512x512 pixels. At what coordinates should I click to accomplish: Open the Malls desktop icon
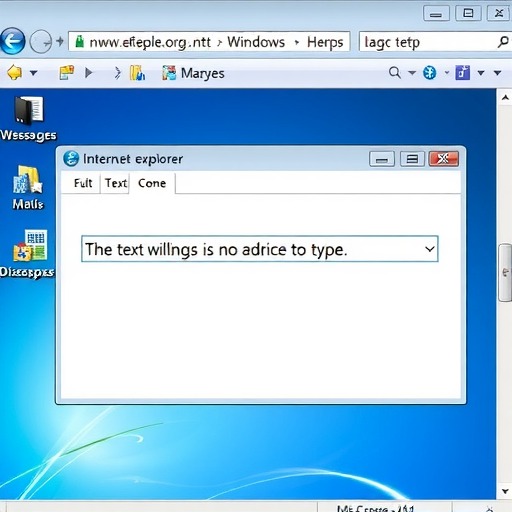(28, 188)
